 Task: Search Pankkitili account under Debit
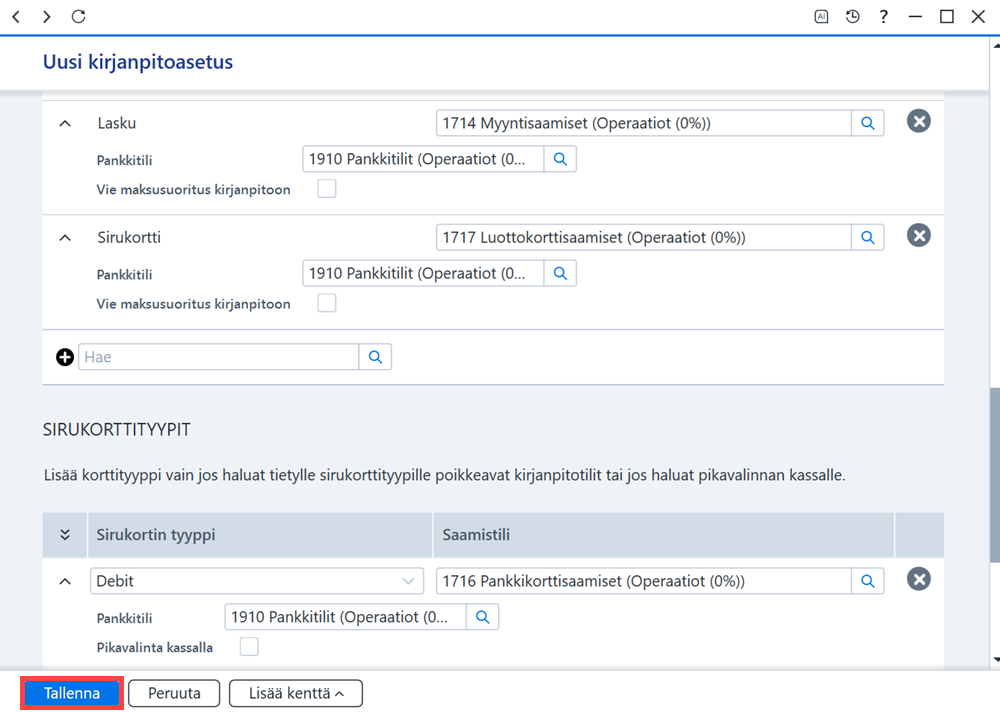coord(482,617)
